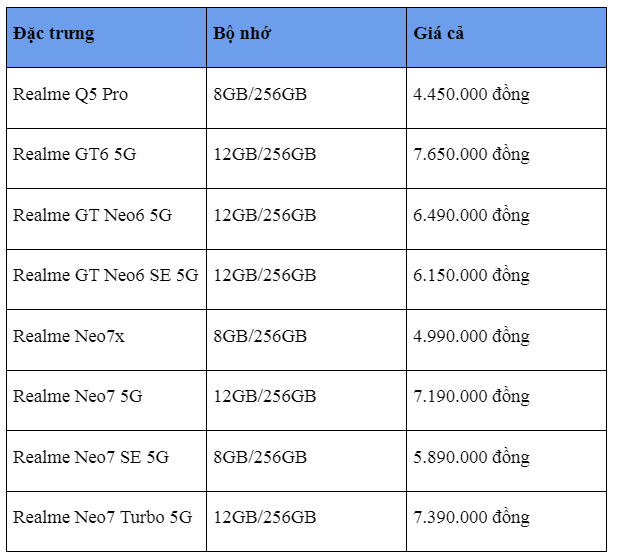Screen dimensions: 617x558
Task: Click the Realme Q5 Pro memory cell
Action: [x=260, y=95]
